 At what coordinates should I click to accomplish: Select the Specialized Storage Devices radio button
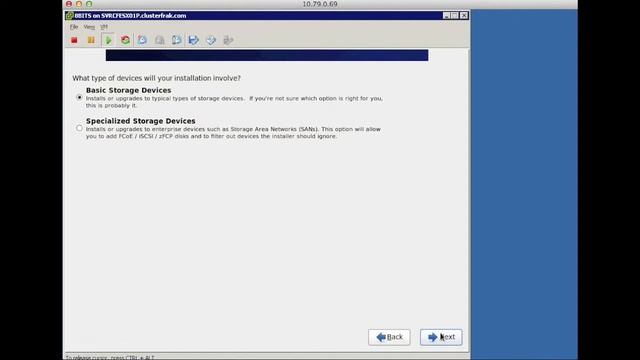(x=79, y=128)
